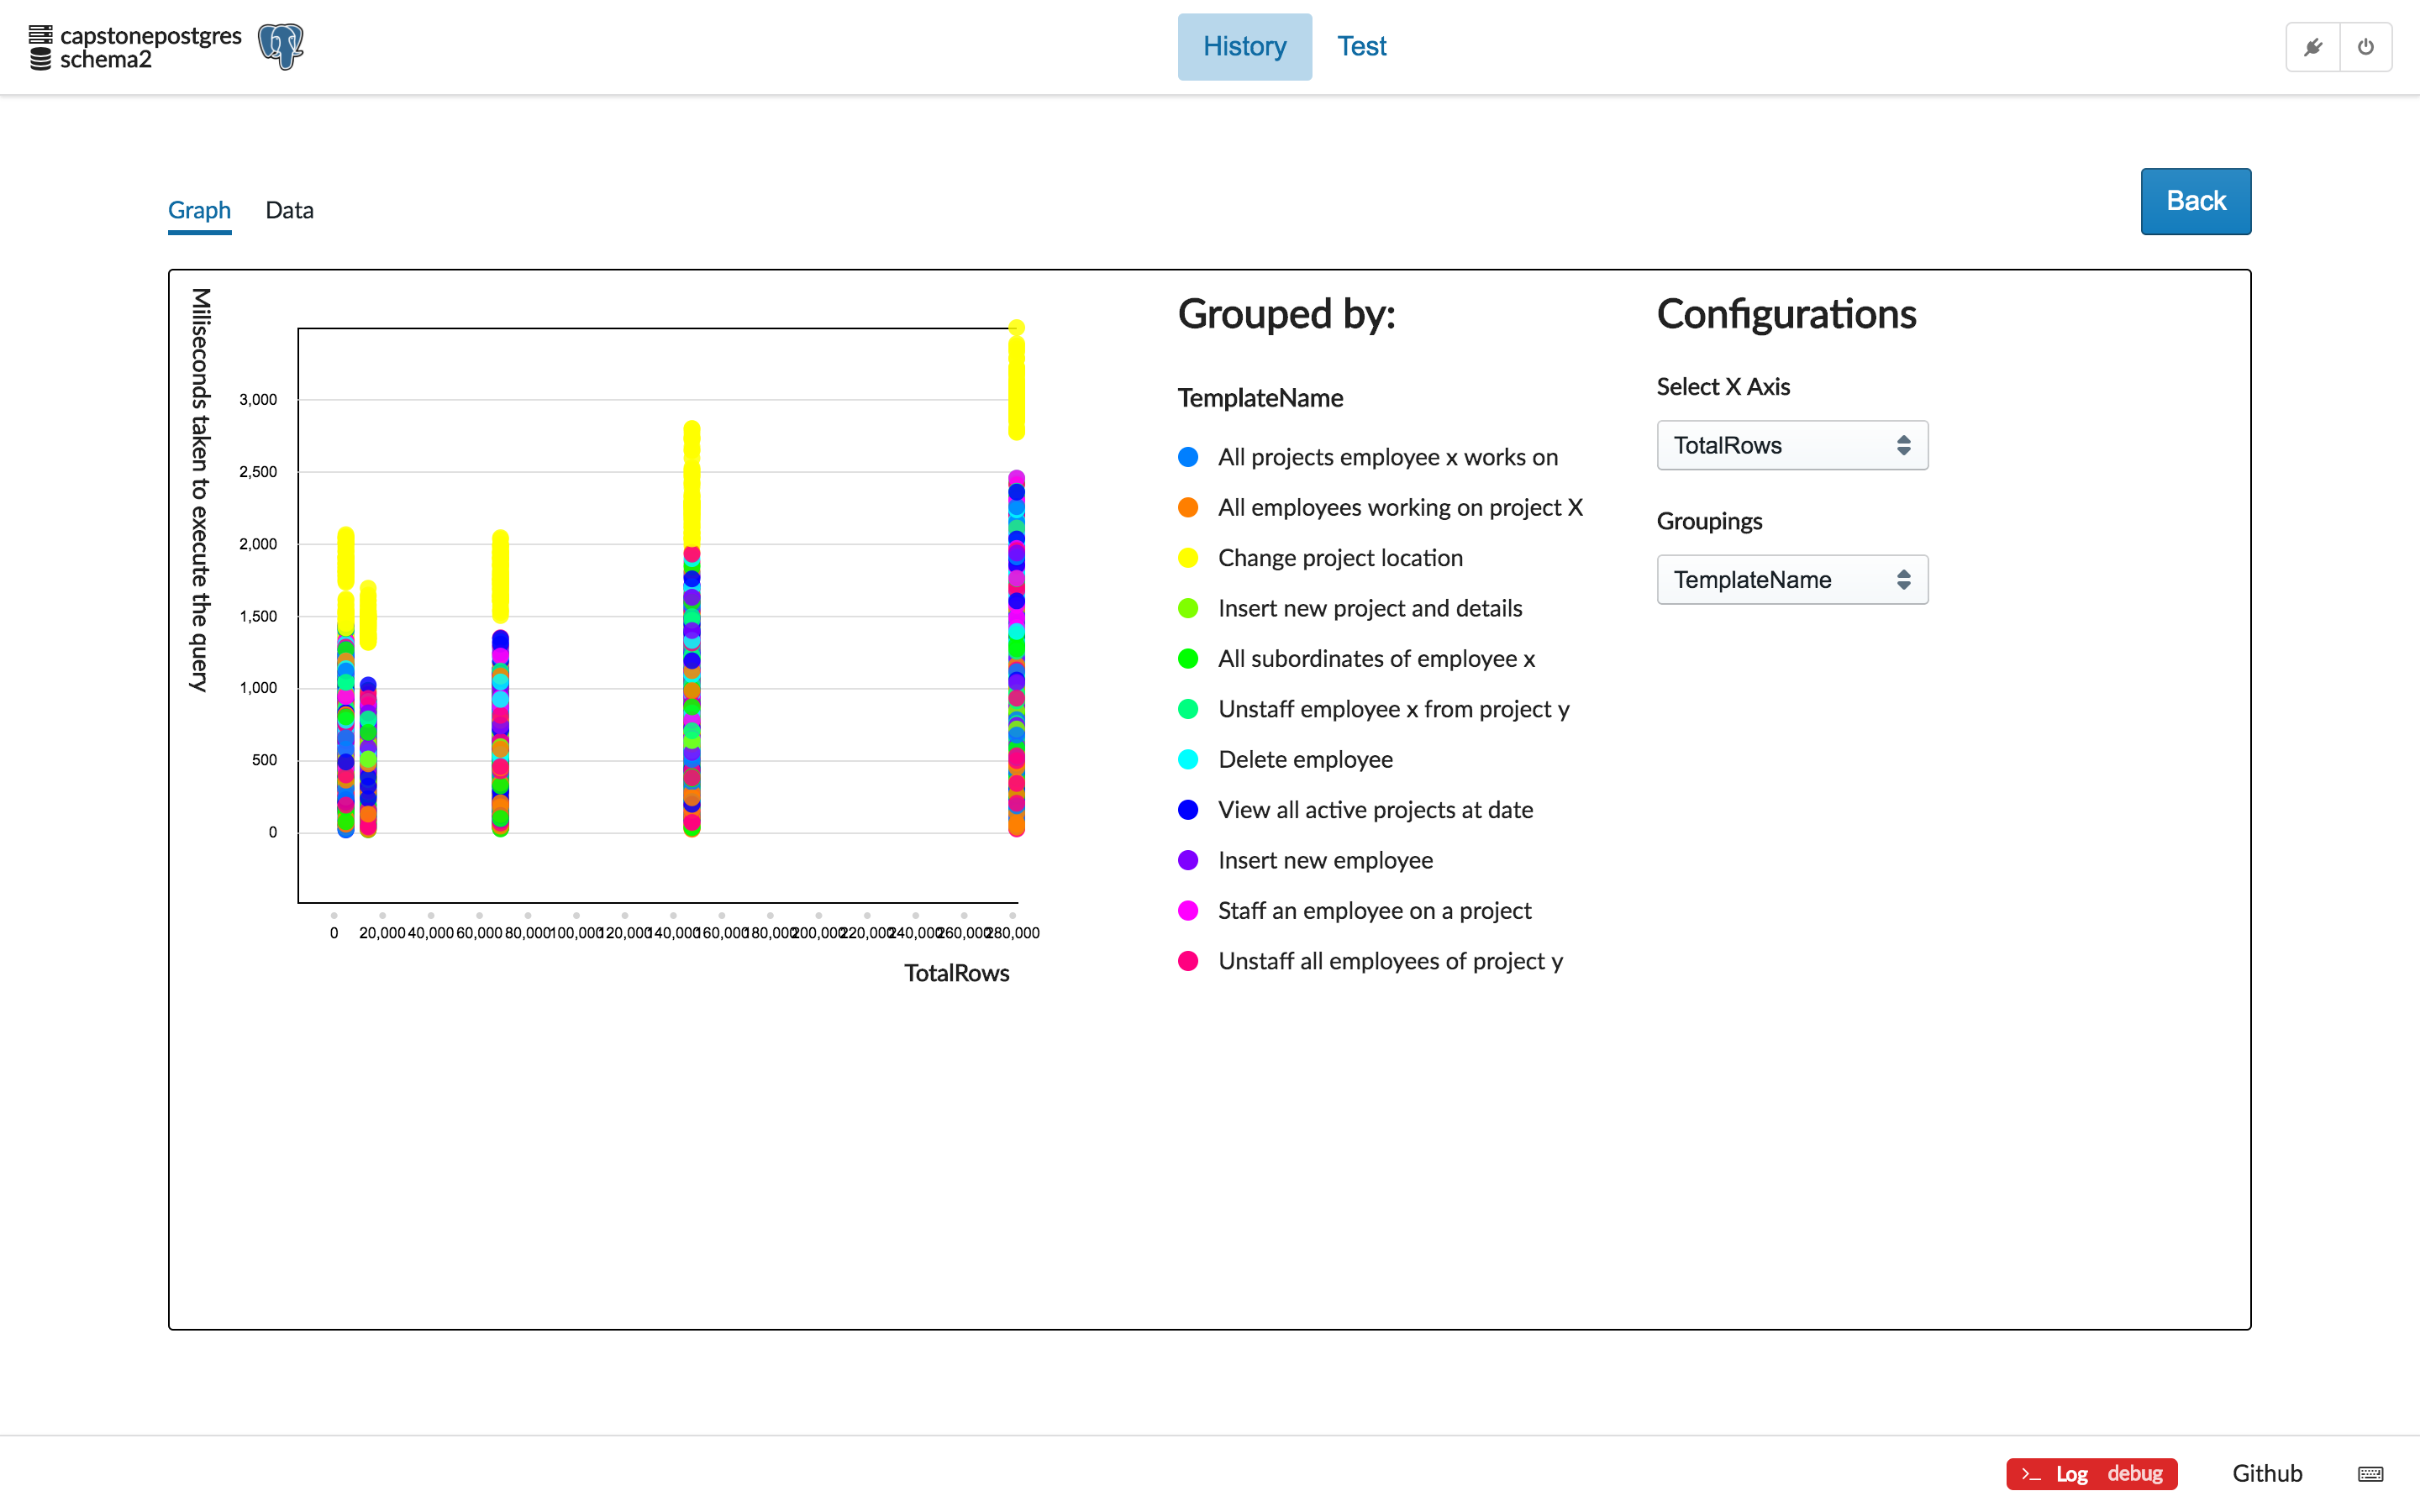Image resolution: width=2420 pixels, height=1512 pixels.
Task: Open the Groupings TemplateName dropdown
Action: click(1791, 580)
